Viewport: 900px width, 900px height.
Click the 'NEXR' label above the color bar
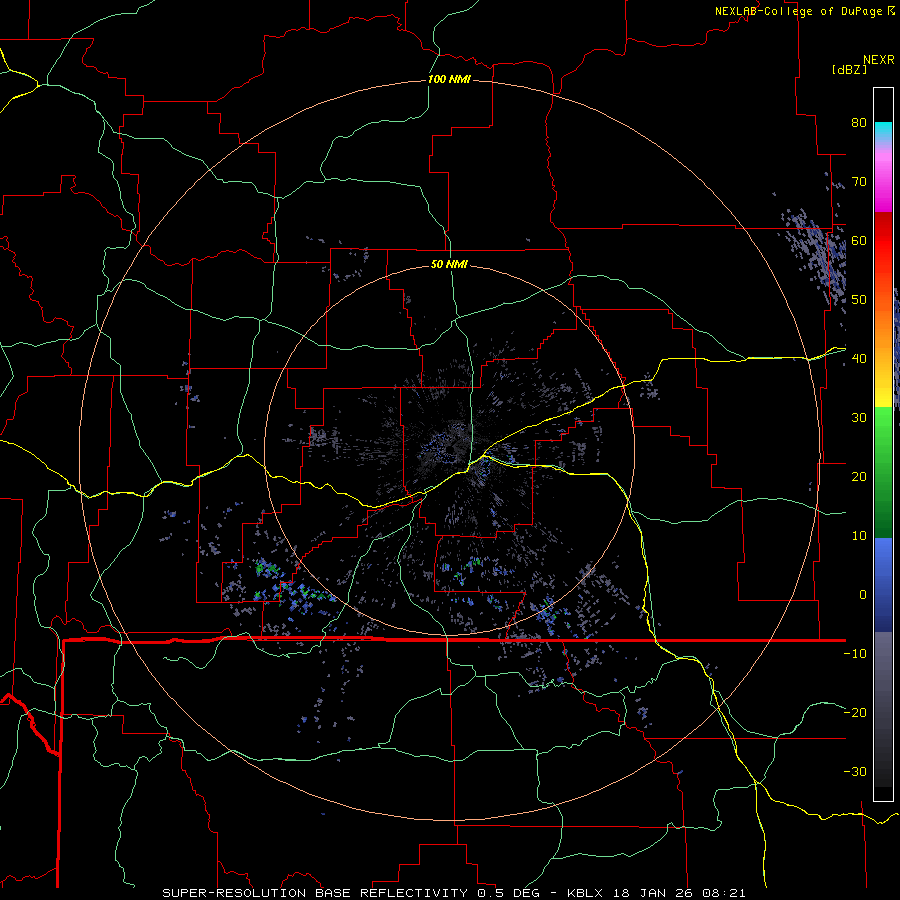pyautogui.click(x=879, y=60)
